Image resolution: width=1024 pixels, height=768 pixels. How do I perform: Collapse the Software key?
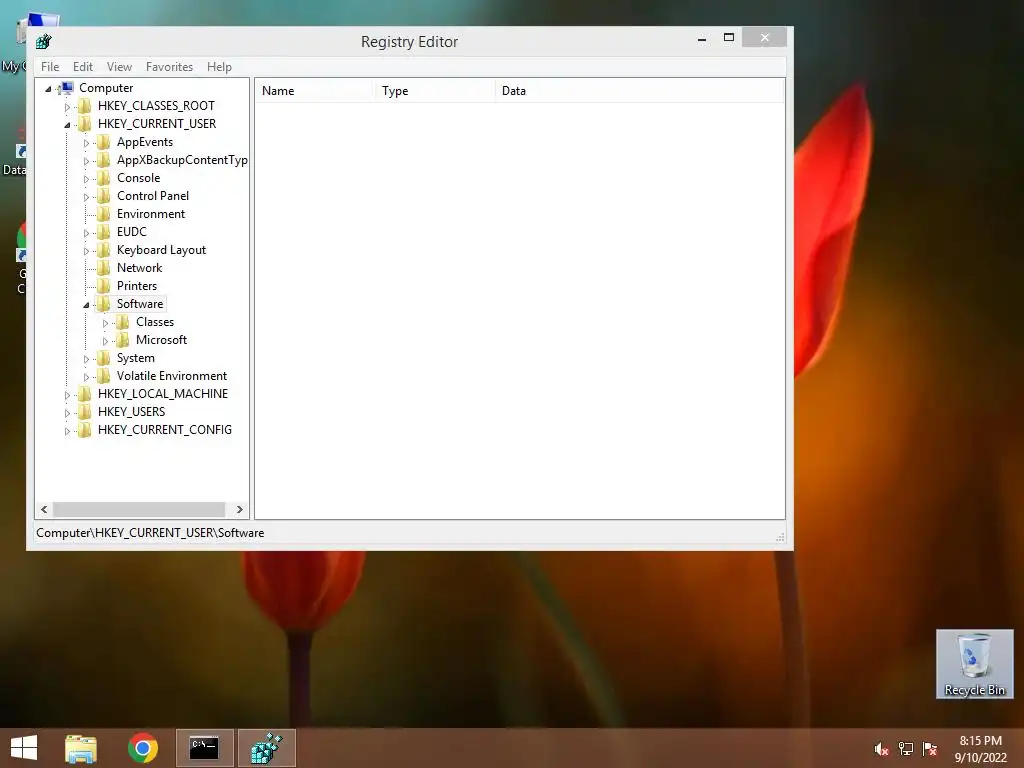tap(86, 305)
